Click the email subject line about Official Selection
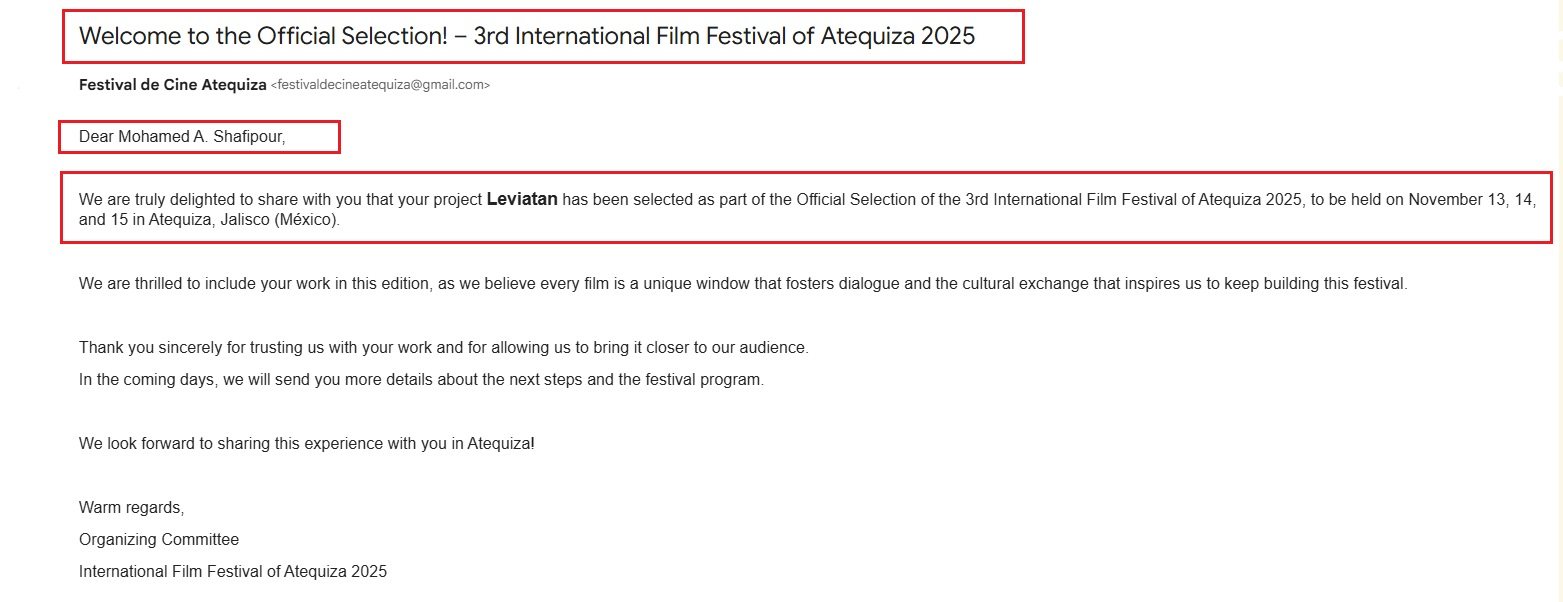Viewport: 1563px width, 602px height. pyautogui.click(x=526, y=37)
